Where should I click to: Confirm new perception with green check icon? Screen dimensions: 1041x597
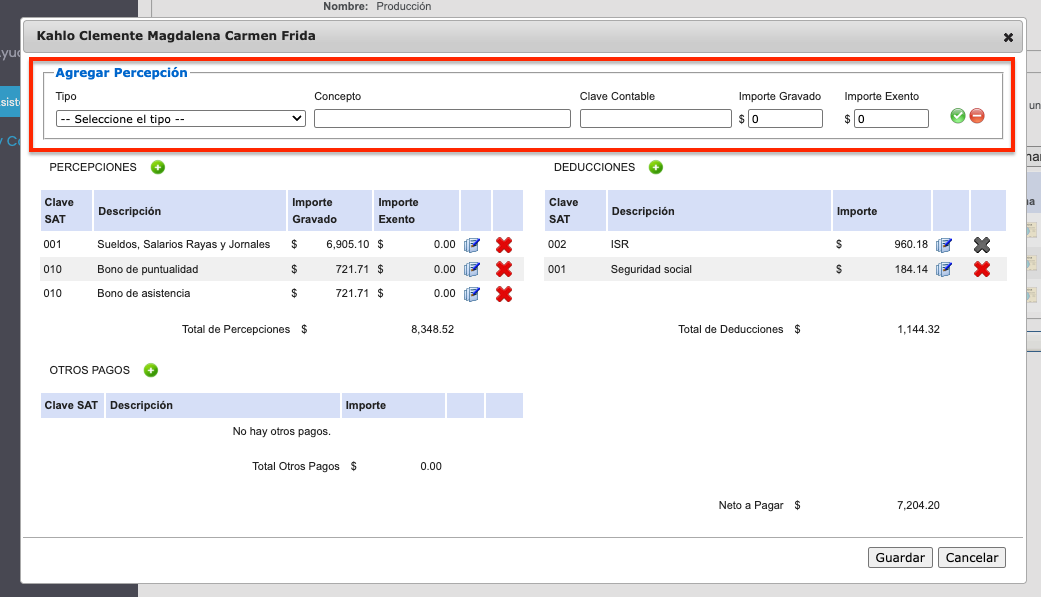(x=958, y=116)
